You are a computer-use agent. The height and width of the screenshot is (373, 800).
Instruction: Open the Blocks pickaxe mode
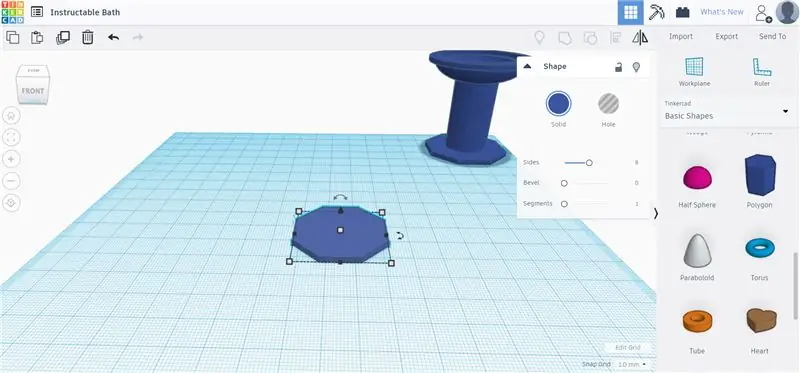[657, 12]
